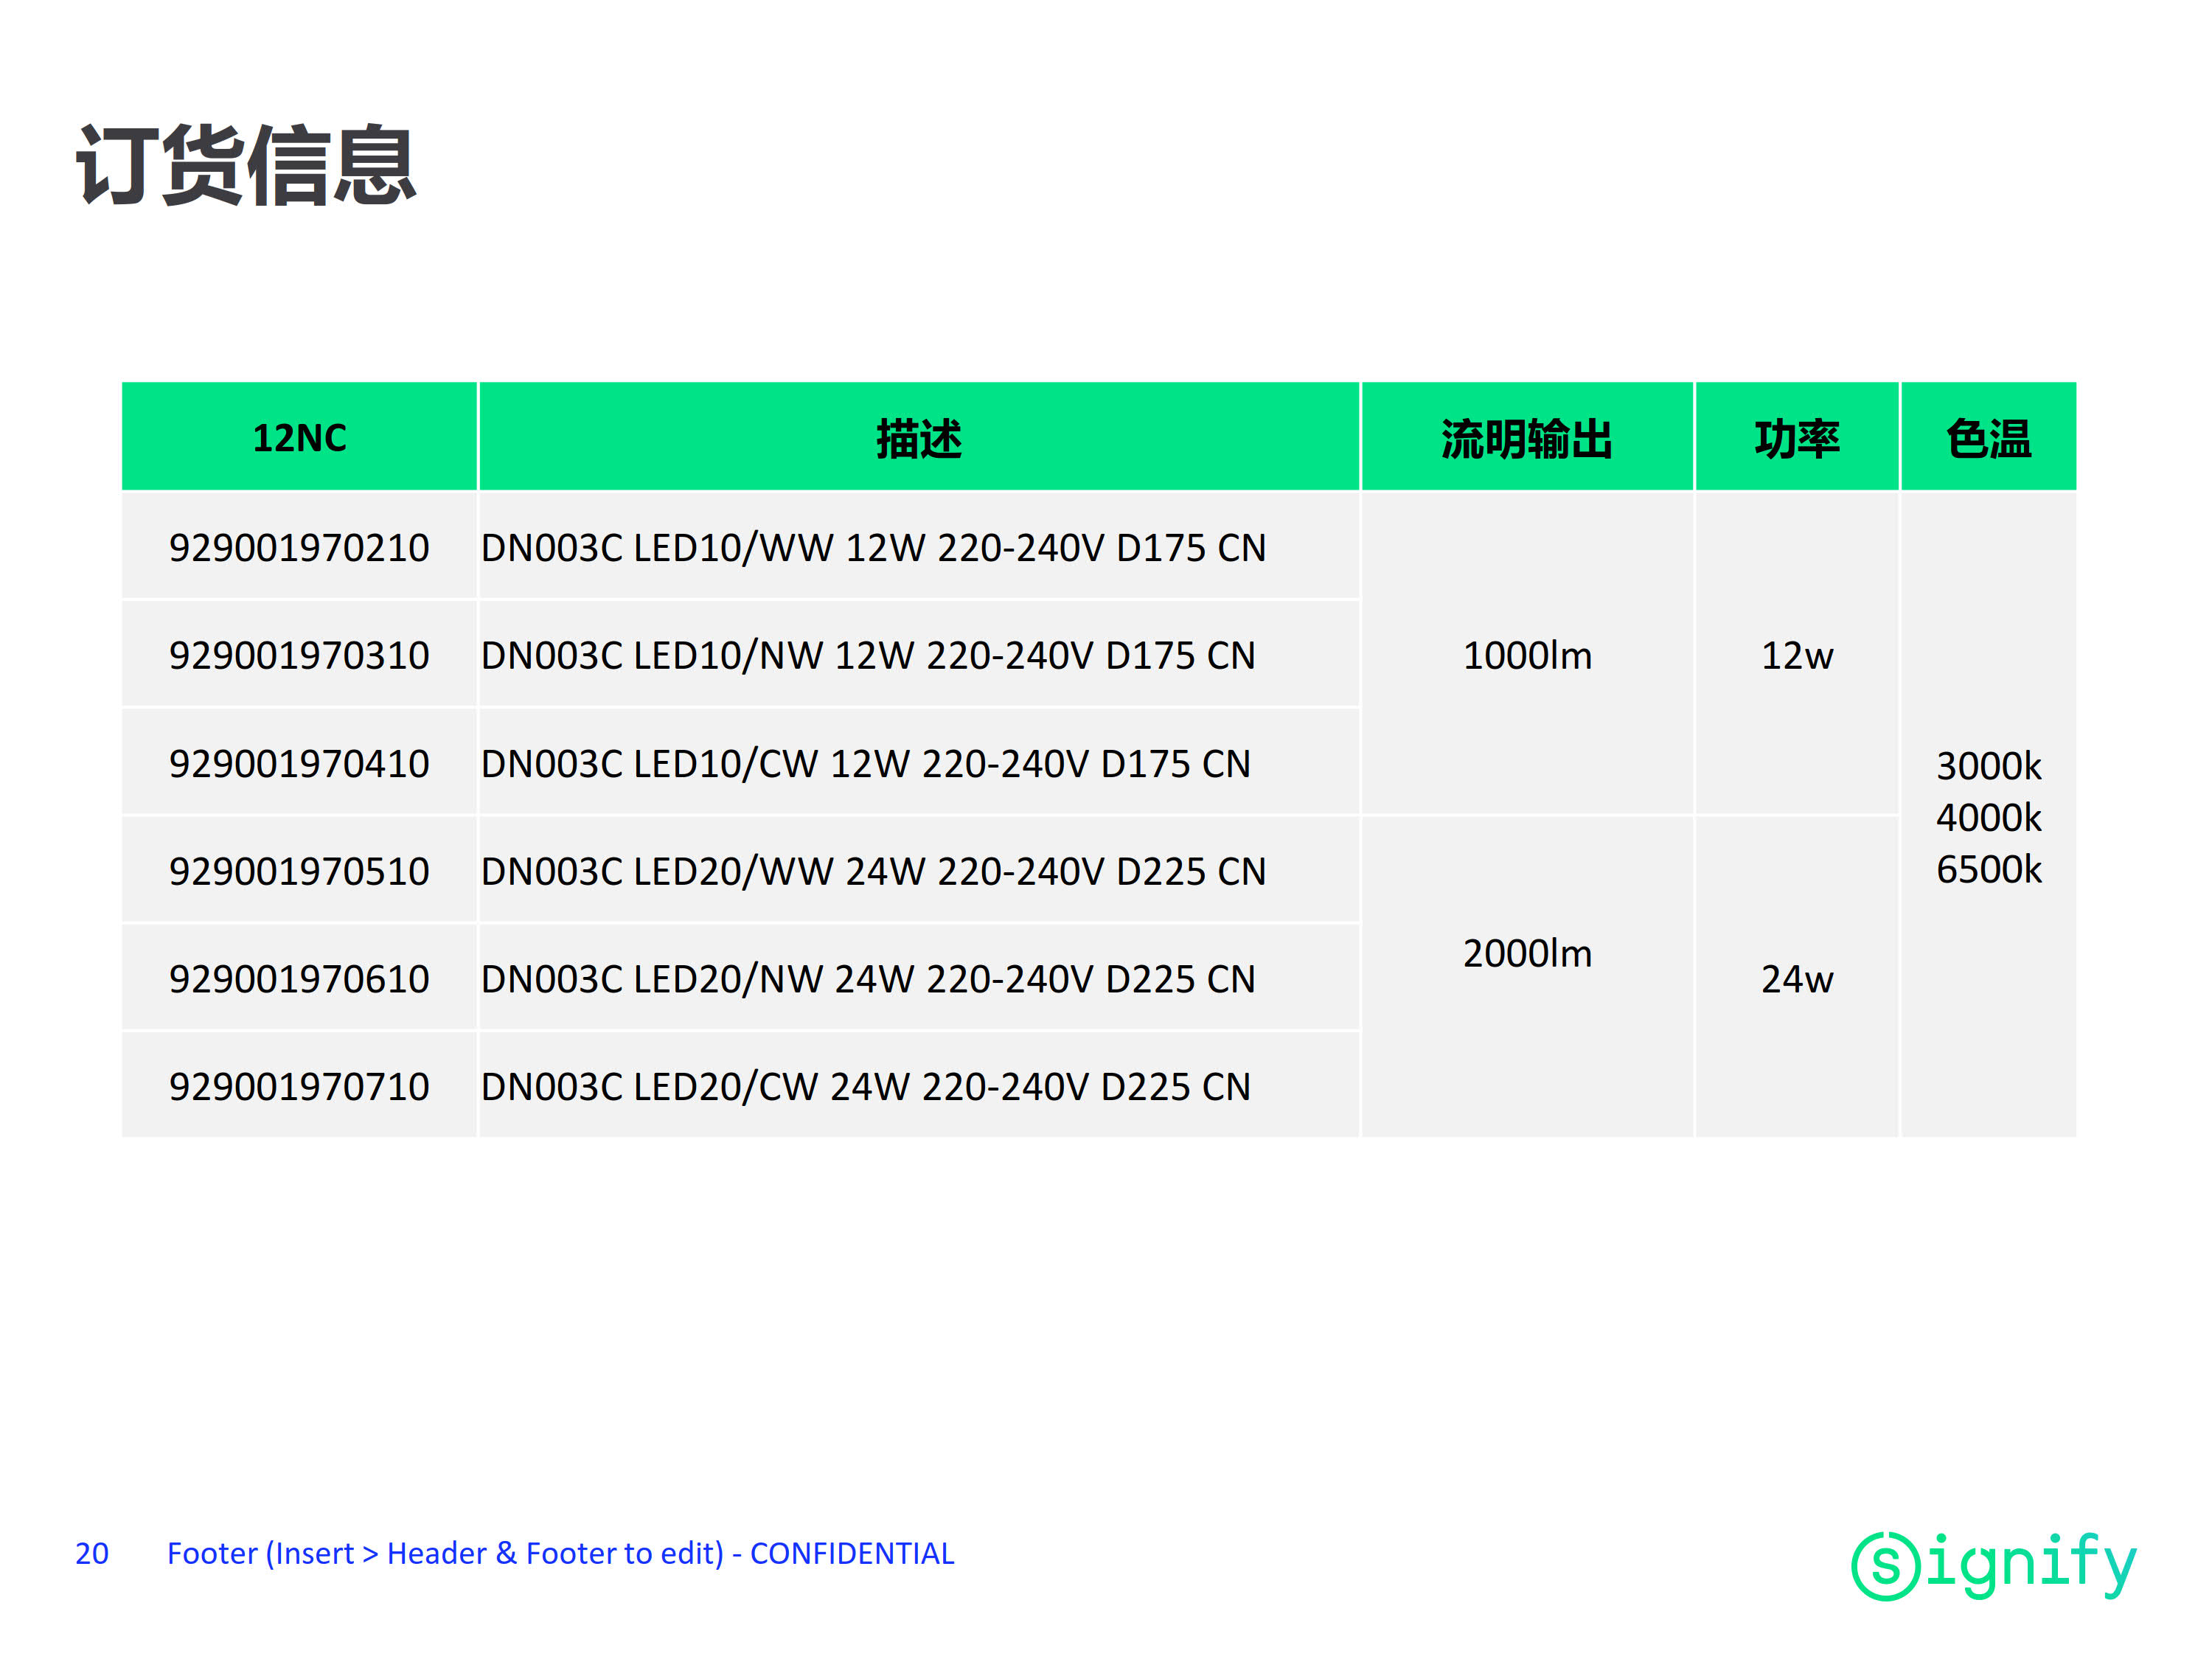Select description DN003C LED10/CW 12W D175
This screenshot has height=1659, width=2212.
[x=919, y=763]
